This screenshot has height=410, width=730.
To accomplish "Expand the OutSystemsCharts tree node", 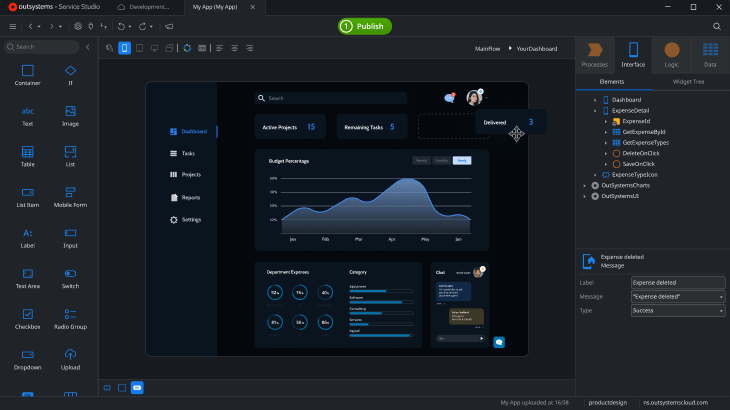I will pyautogui.click(x=585, y=185).
